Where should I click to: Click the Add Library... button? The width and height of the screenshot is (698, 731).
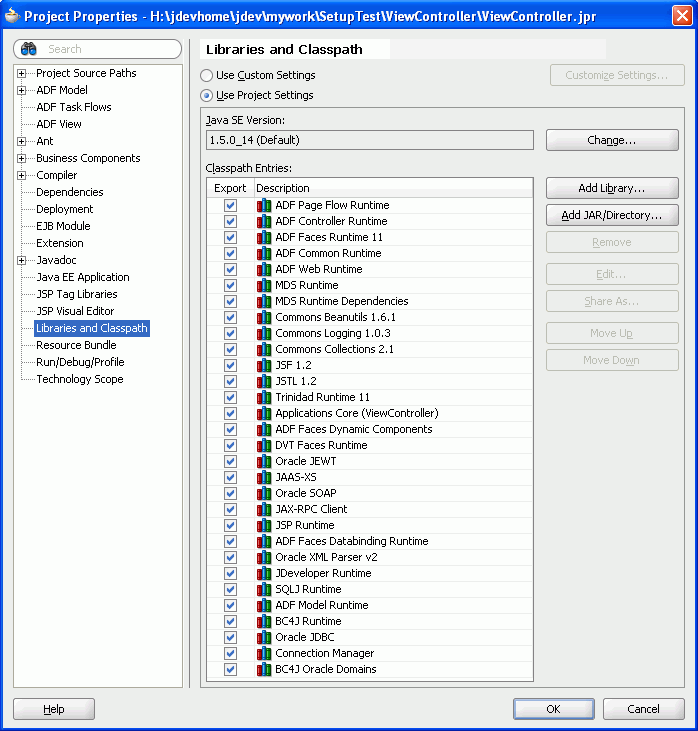(x=612, y=188)
